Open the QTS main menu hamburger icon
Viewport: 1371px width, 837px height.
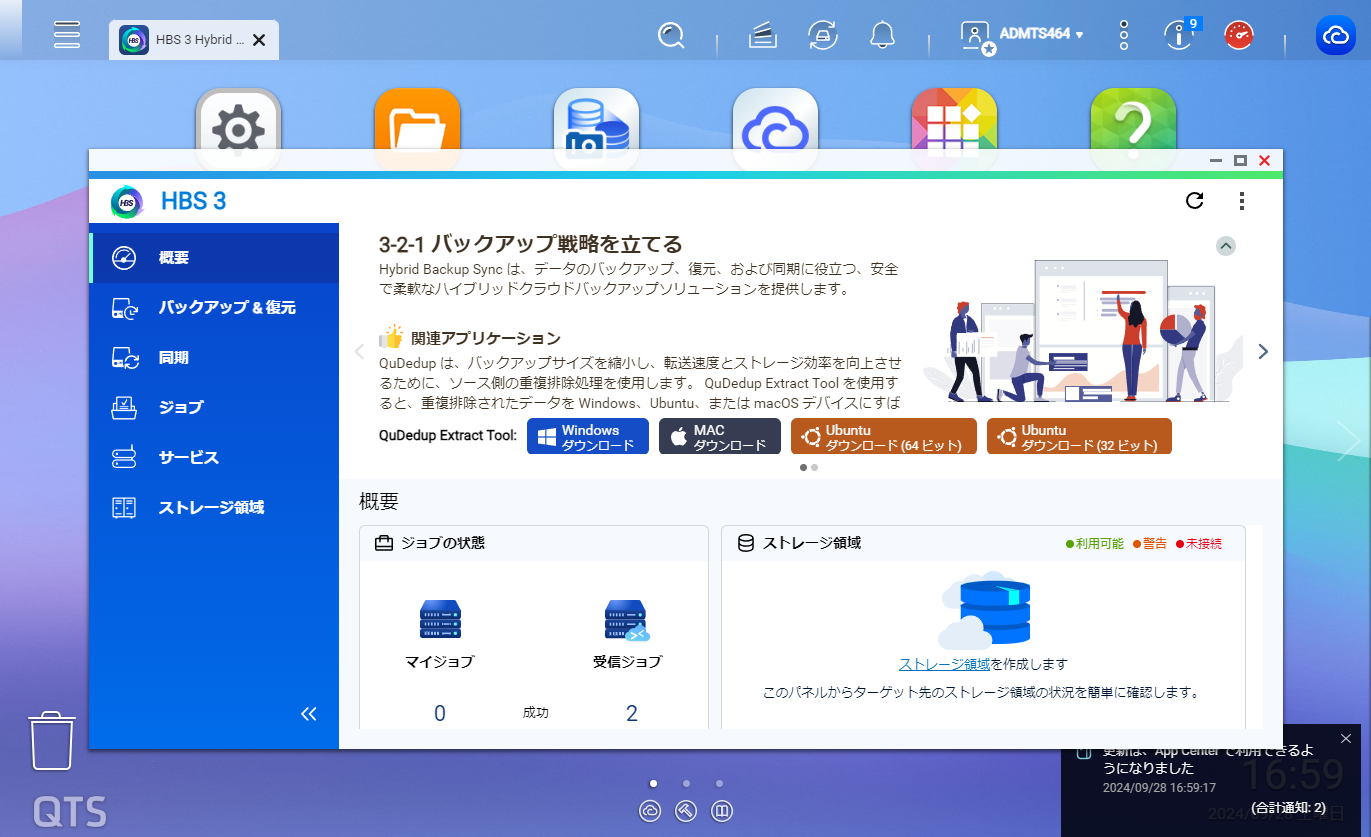67,34
